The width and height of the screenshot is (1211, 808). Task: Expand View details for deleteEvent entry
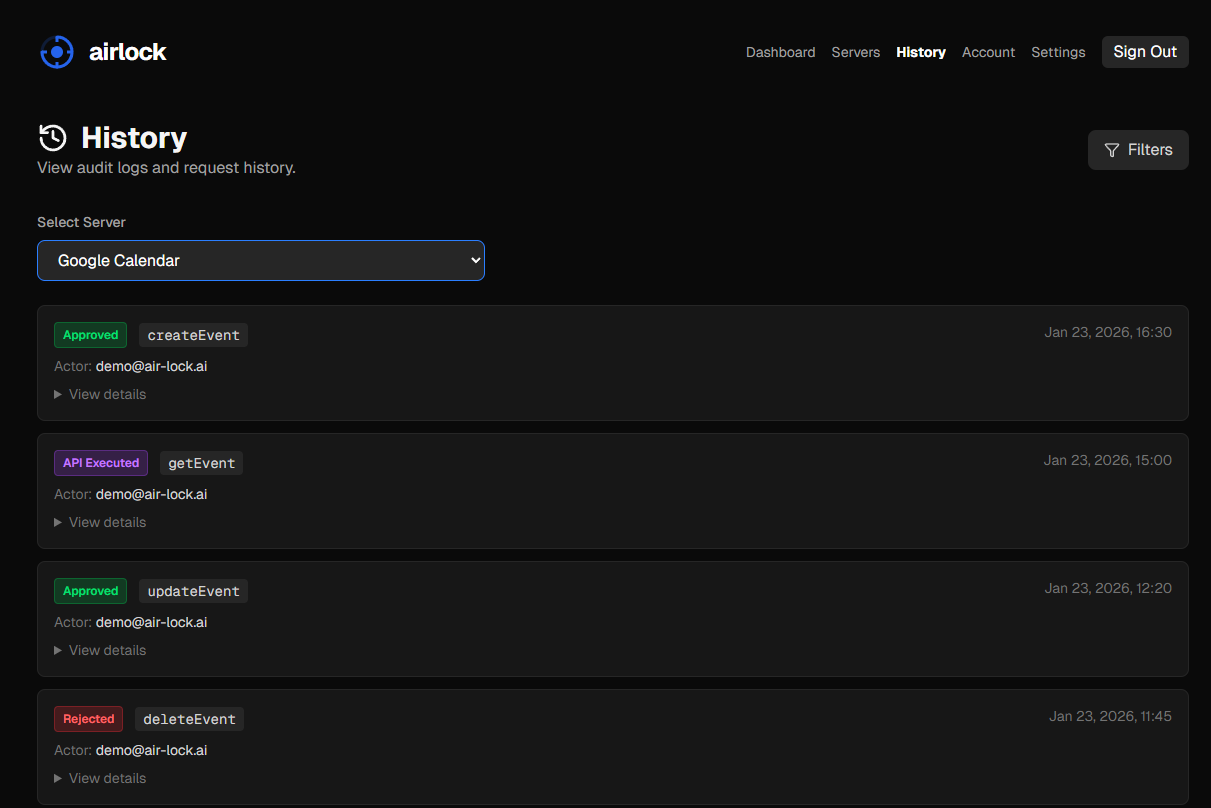click(100, 778)
